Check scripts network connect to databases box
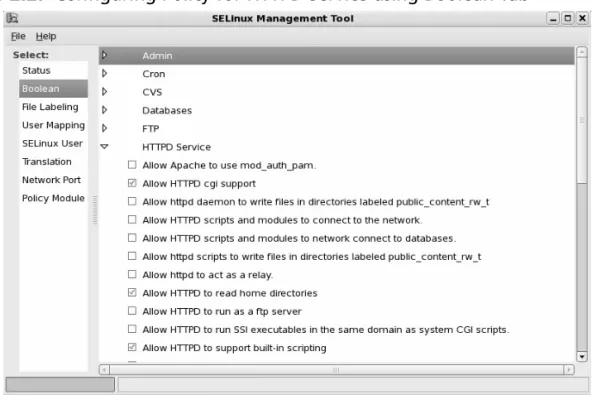The width and height of the screenshot is (592, 395). coord(132,238)
